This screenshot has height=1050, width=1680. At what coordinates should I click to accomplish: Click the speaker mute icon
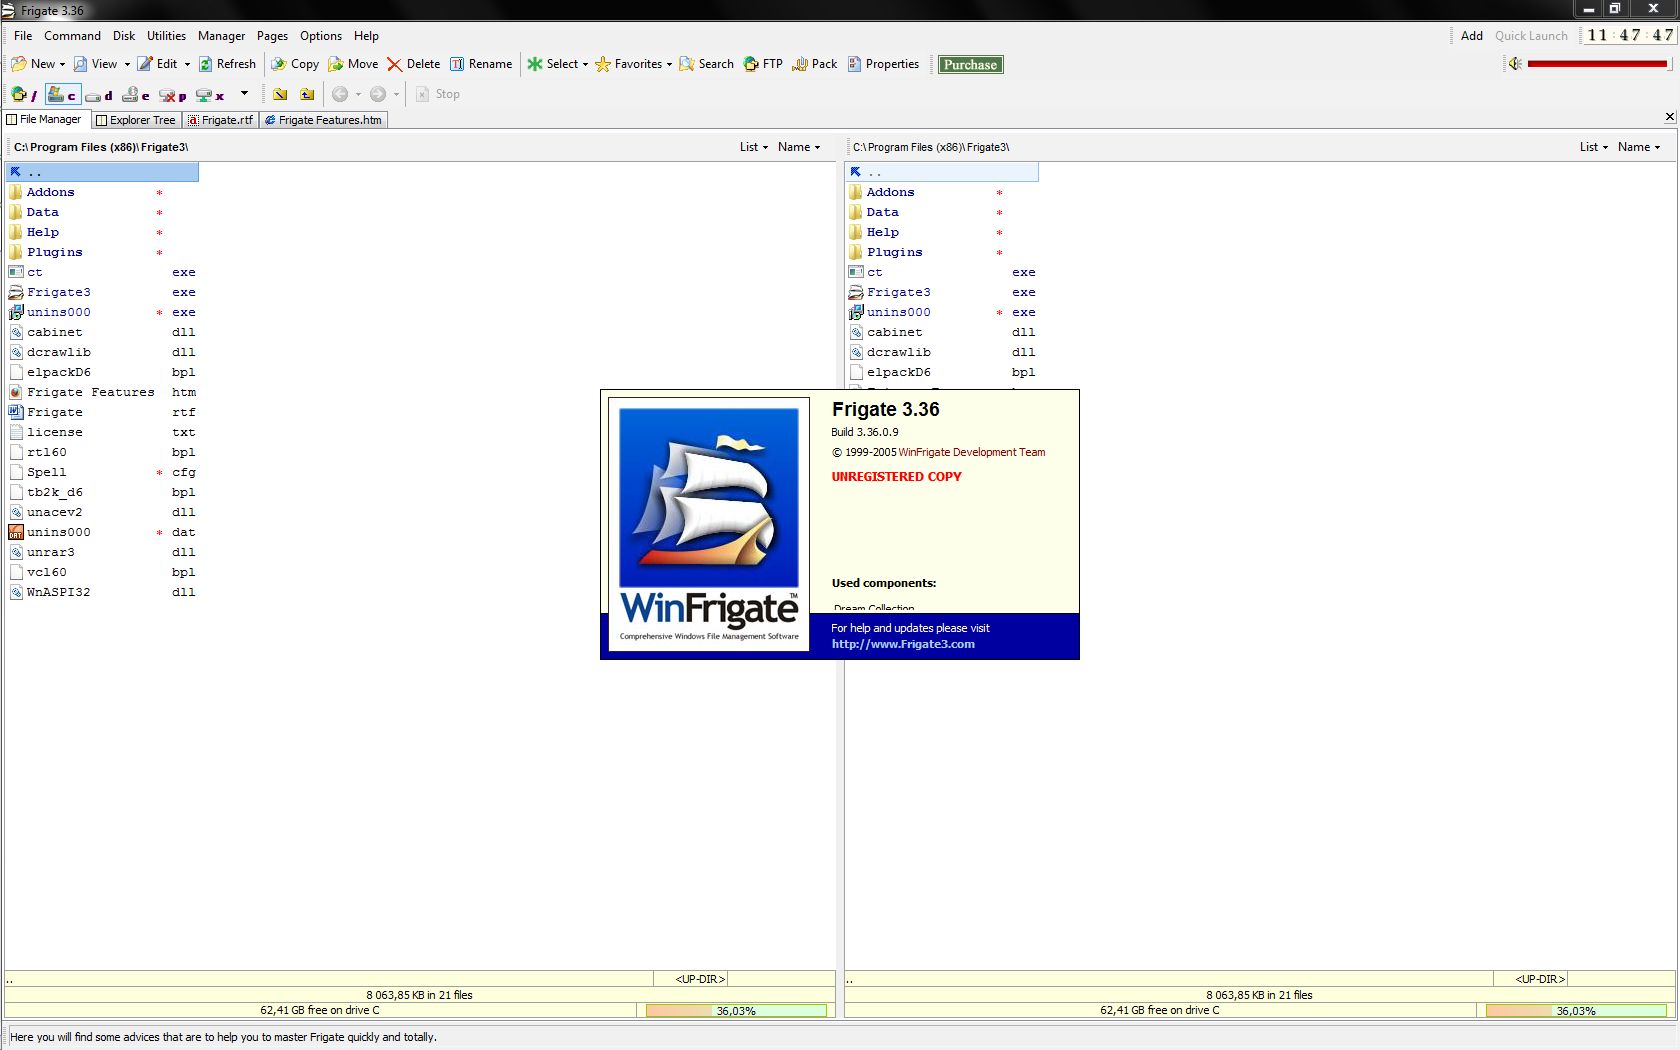tap(1515, 64)
